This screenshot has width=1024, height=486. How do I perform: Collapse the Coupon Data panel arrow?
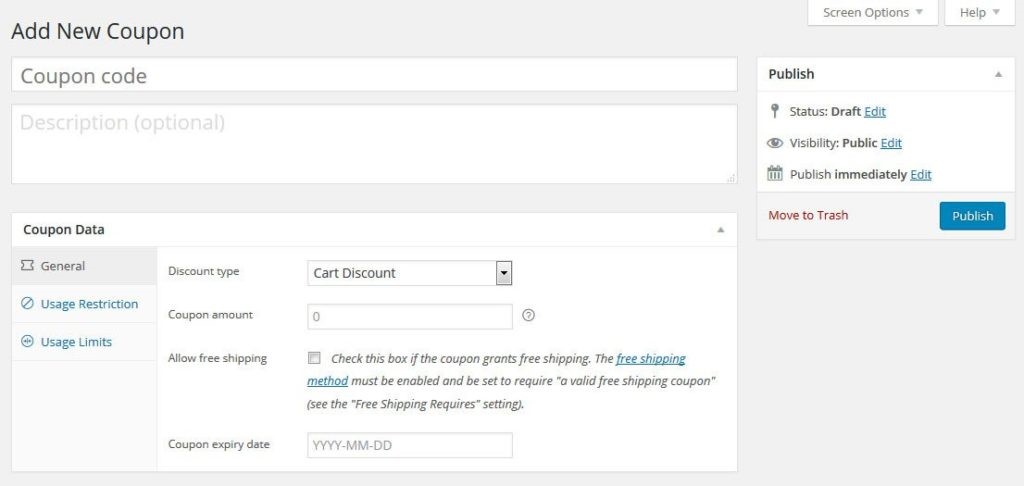click(x=721, y=230)
